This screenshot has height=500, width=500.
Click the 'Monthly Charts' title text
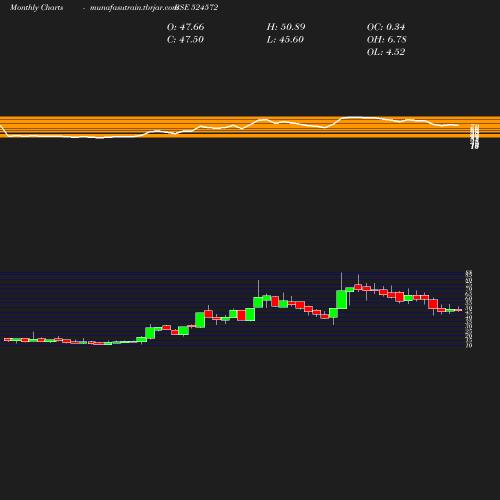click(x=36, y=8)
